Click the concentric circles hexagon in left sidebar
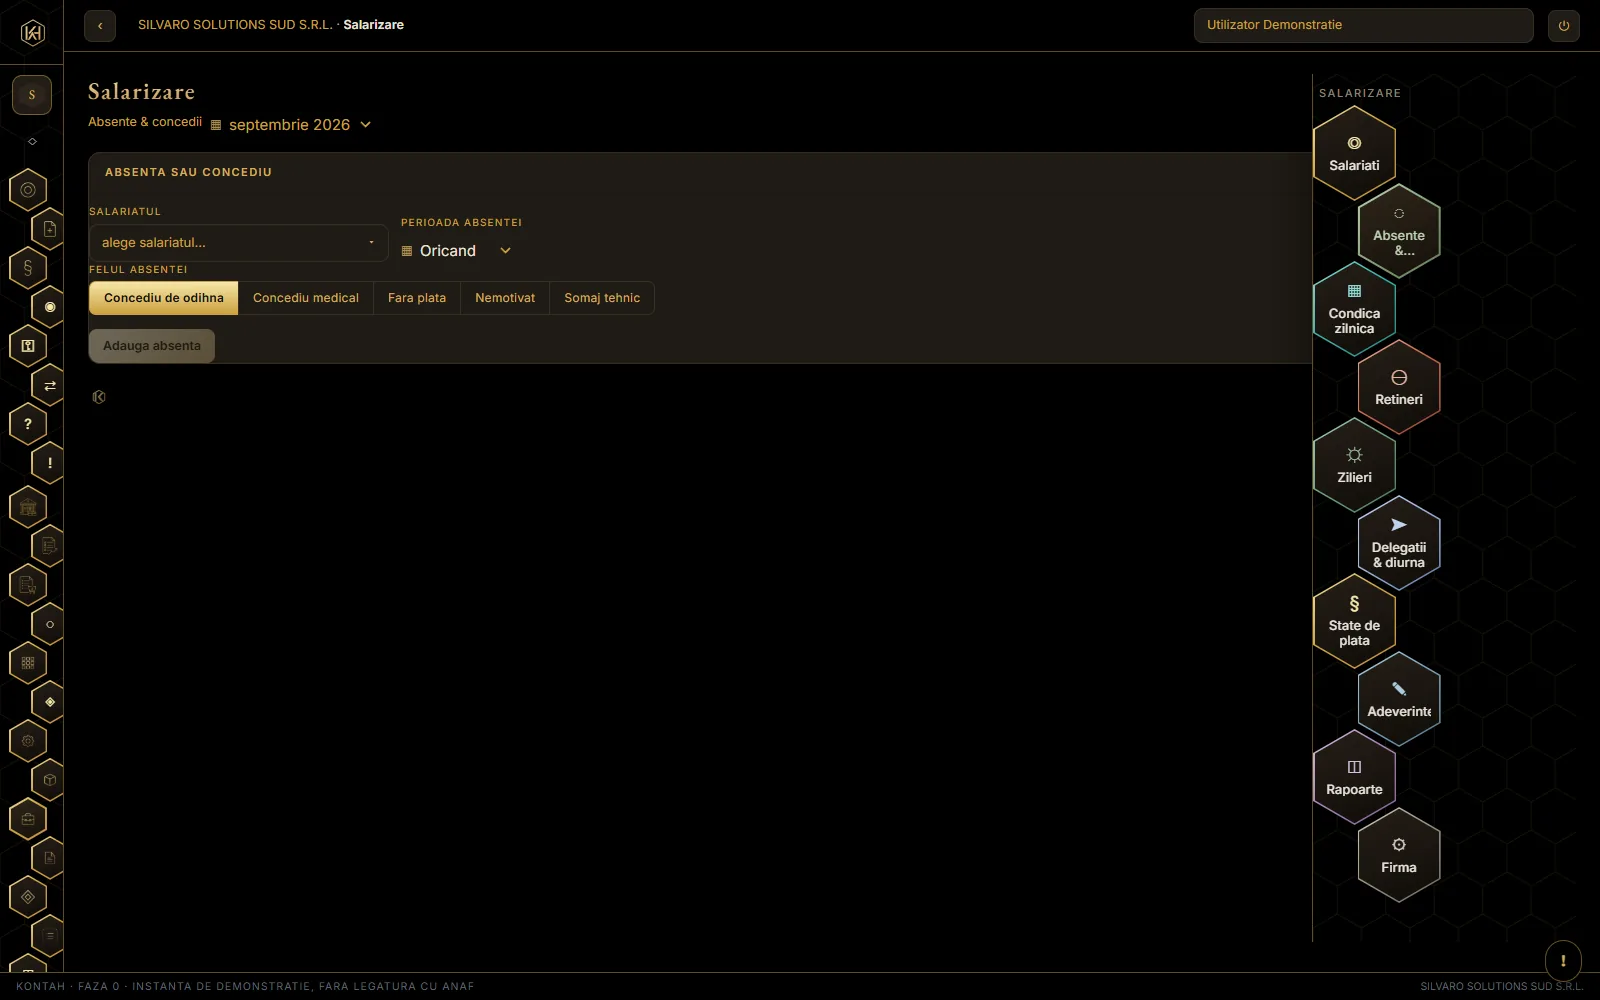This screenshot has height=1000, width=1600. click(x=28, y=190)
